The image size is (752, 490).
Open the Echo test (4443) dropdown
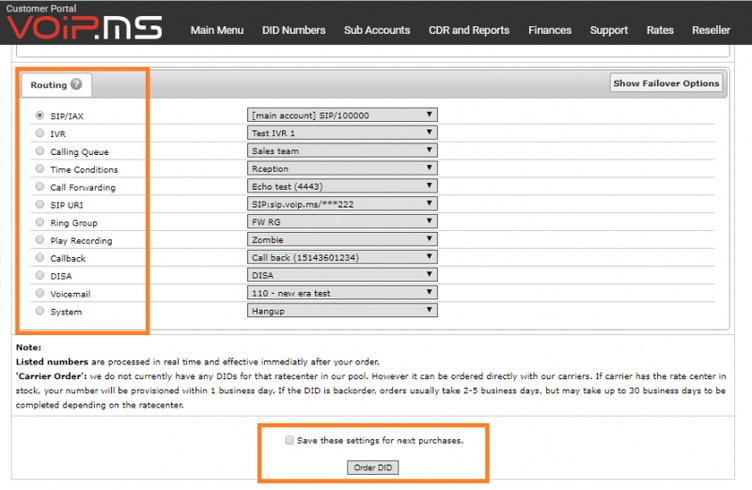[x=342, y=186]
